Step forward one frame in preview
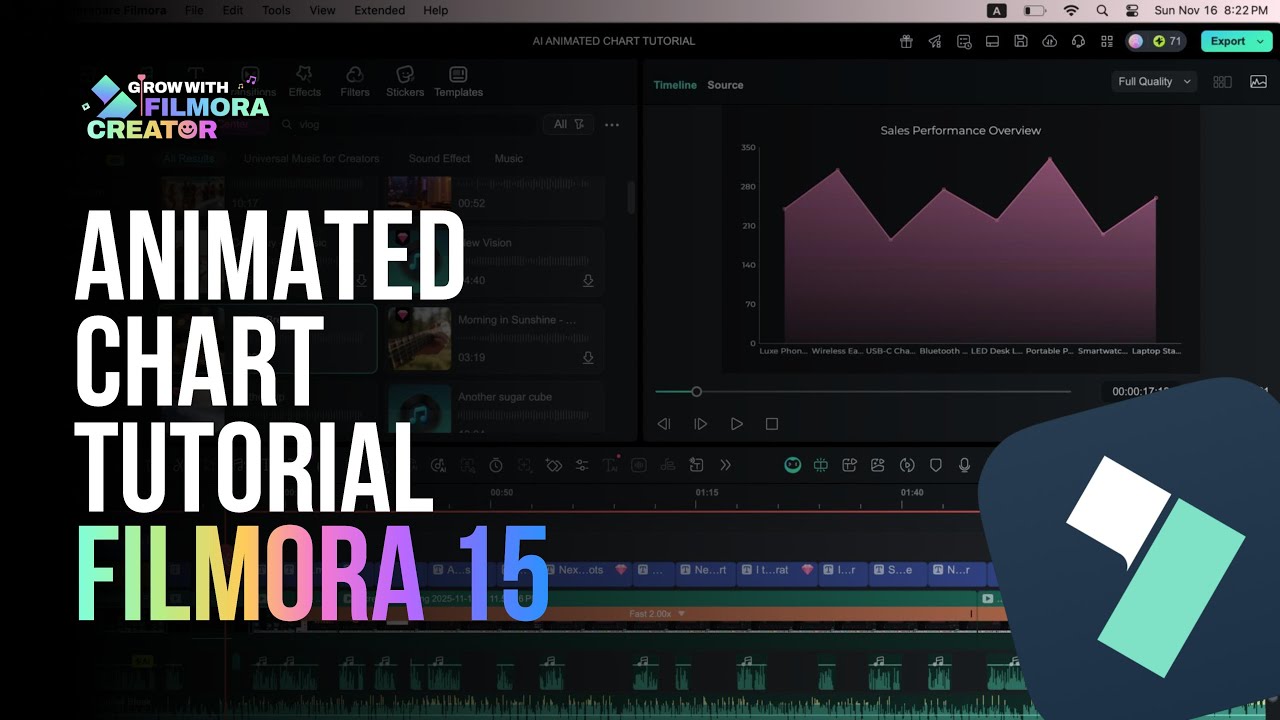This screenshot has height=720, width=1280. [700, 424]
